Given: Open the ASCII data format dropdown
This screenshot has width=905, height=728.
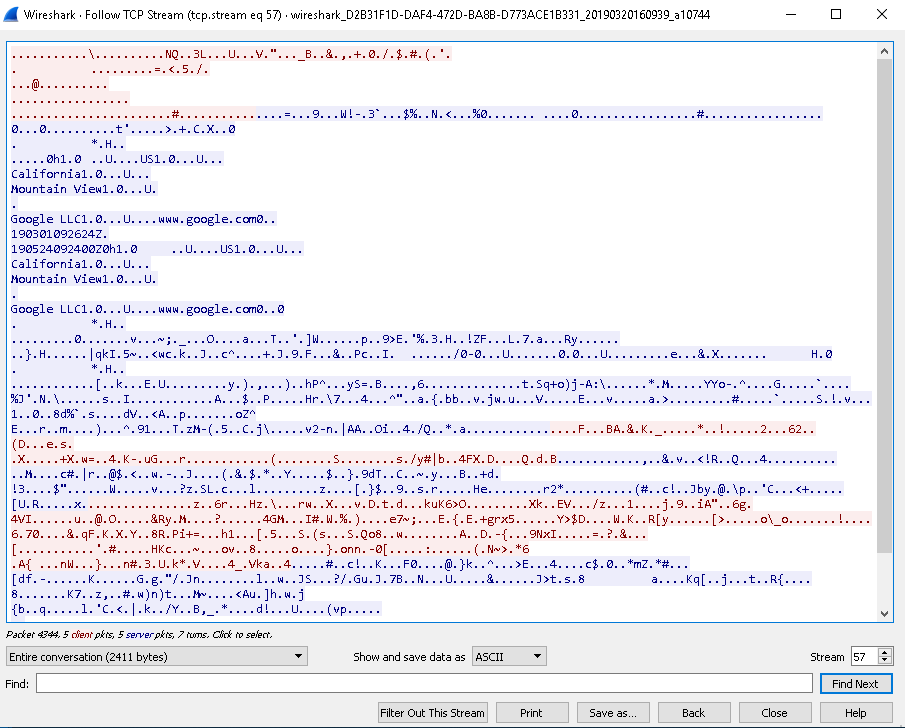Looking at the screenshot, I should (x=509, y=656).
